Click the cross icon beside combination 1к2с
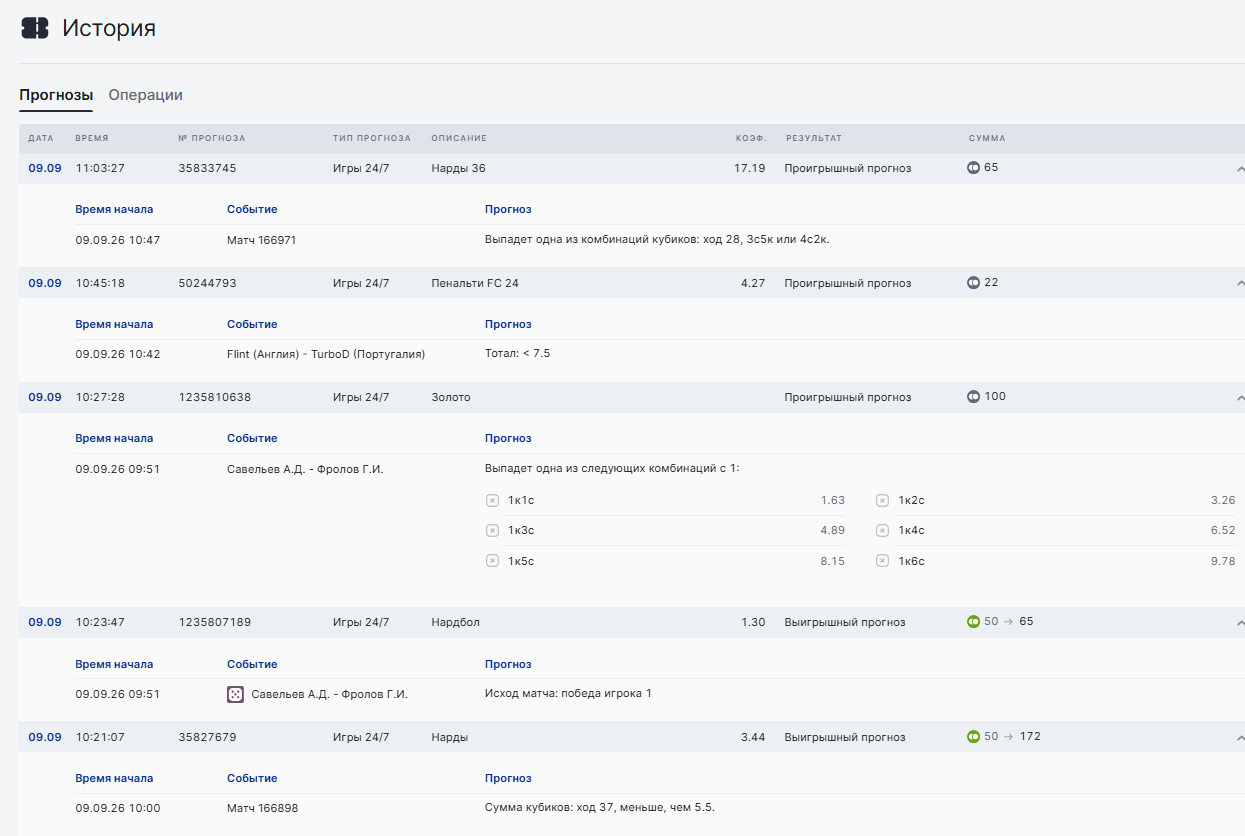1245x836 pixels. click(882, 500)
